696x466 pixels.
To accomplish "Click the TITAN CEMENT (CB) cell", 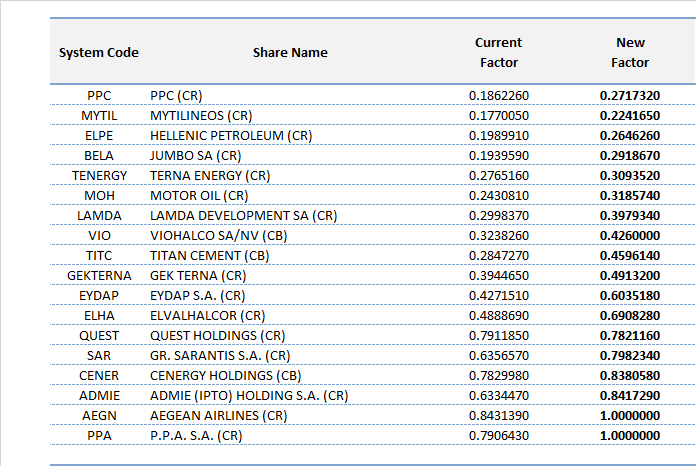I will (210, 256).
